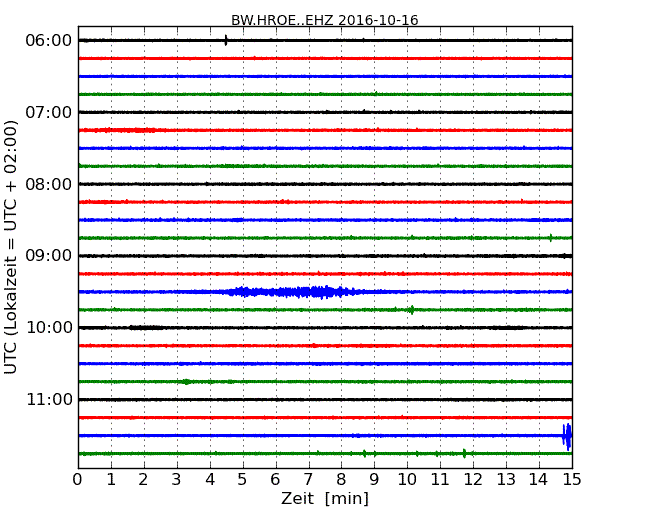
Task: Click the x-axis tick label 11
Action: pos(440,480)
